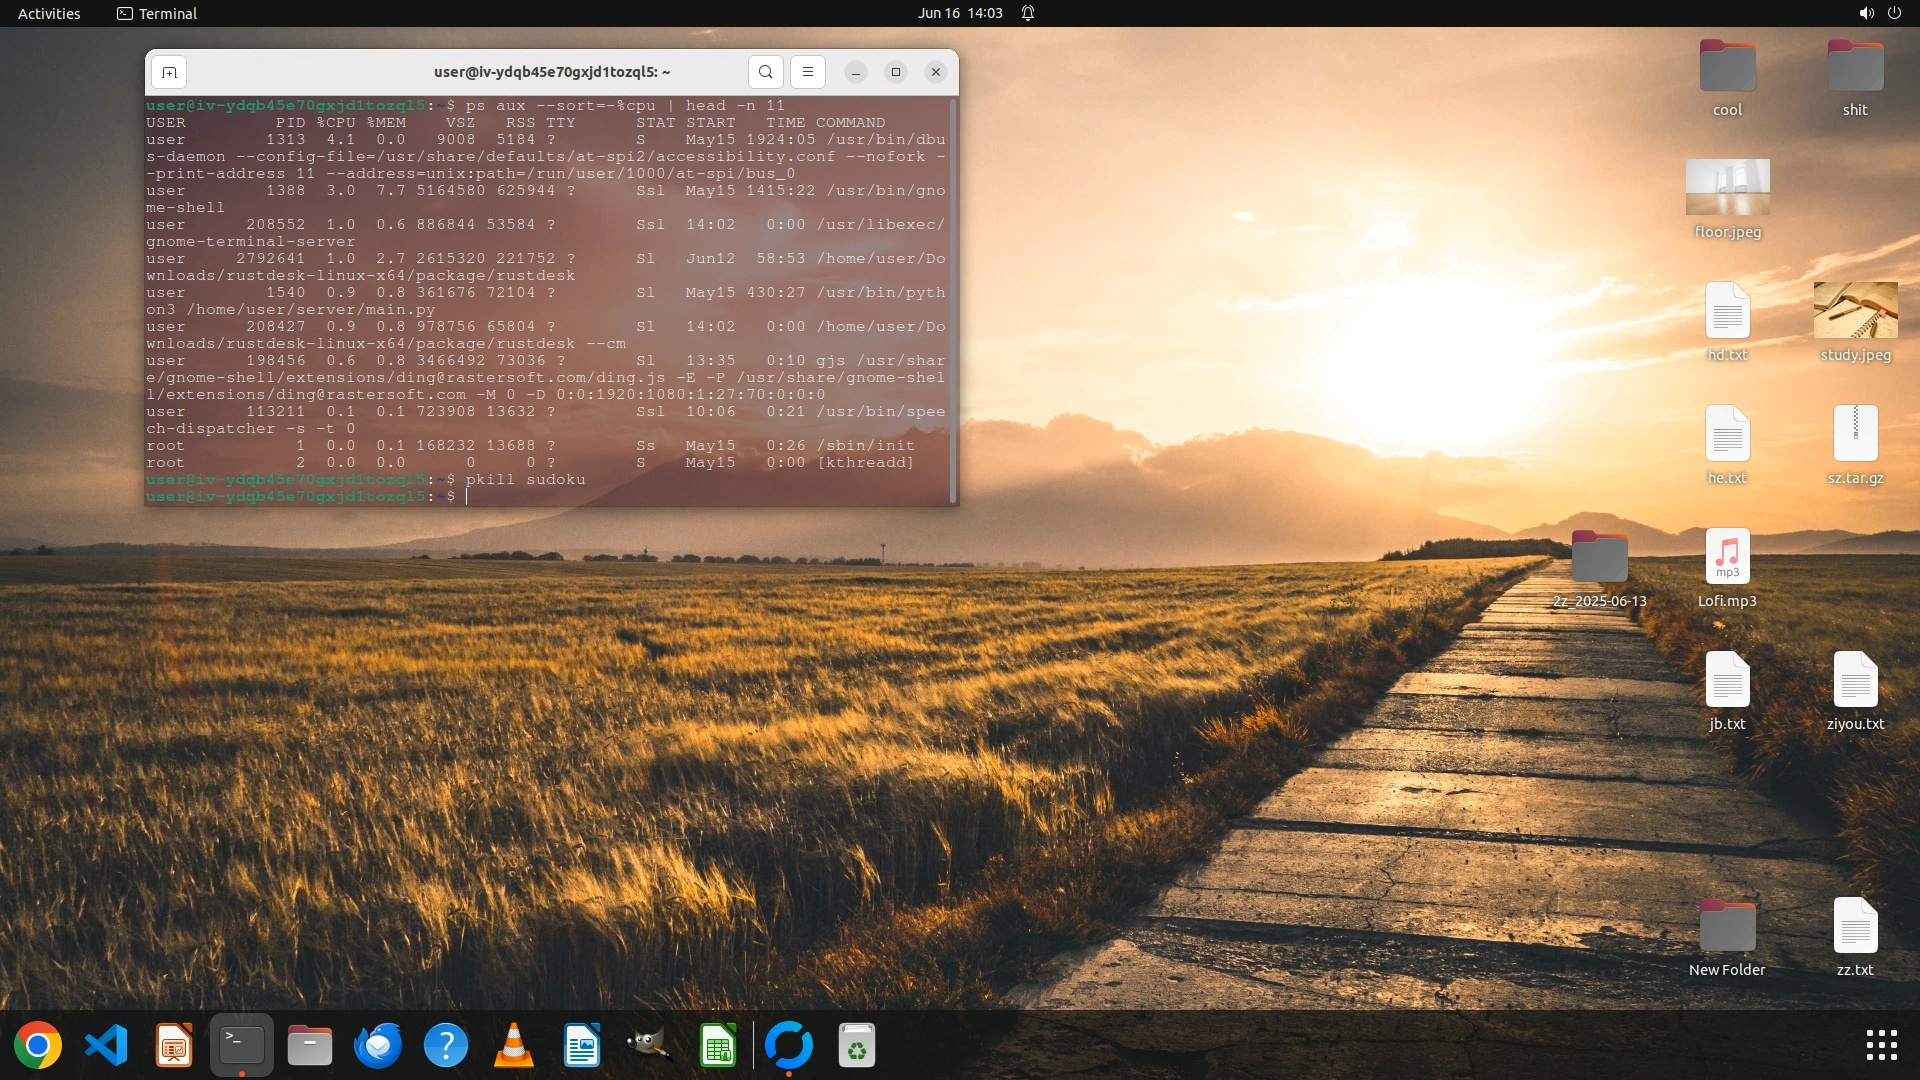Show all applications grid
The height and width of the screenshot is (1080, 1920).
(x=1881, y=1046)
